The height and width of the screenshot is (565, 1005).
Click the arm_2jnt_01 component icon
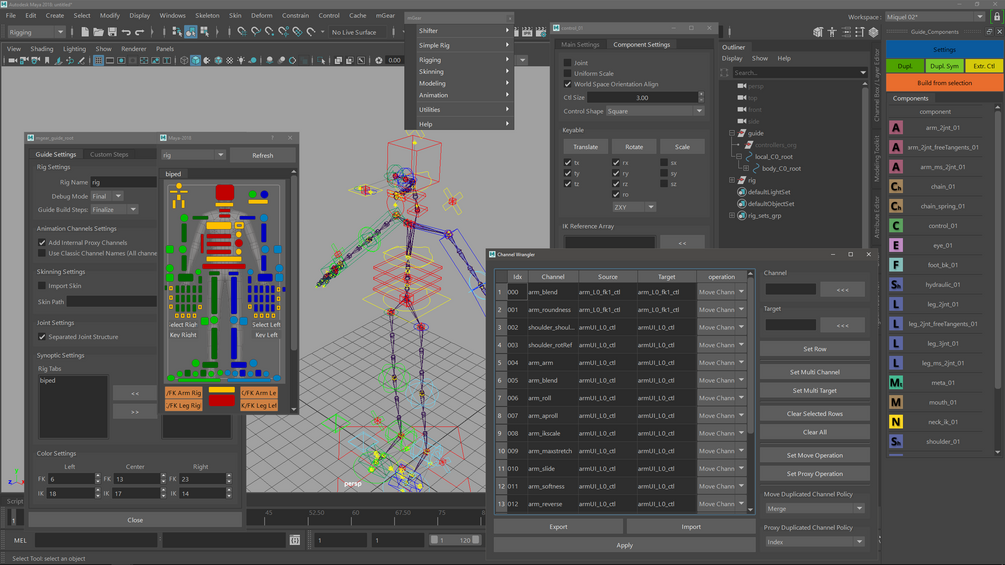[x=896, y=127]
